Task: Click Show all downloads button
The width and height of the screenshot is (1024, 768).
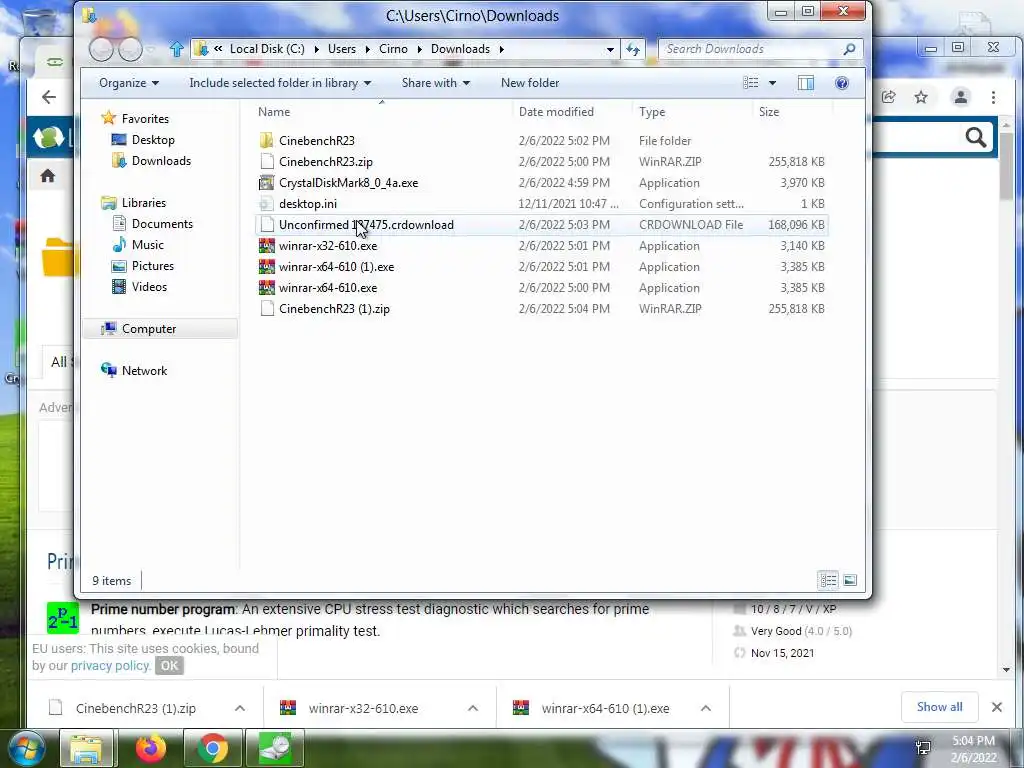Action: (939, 707)
